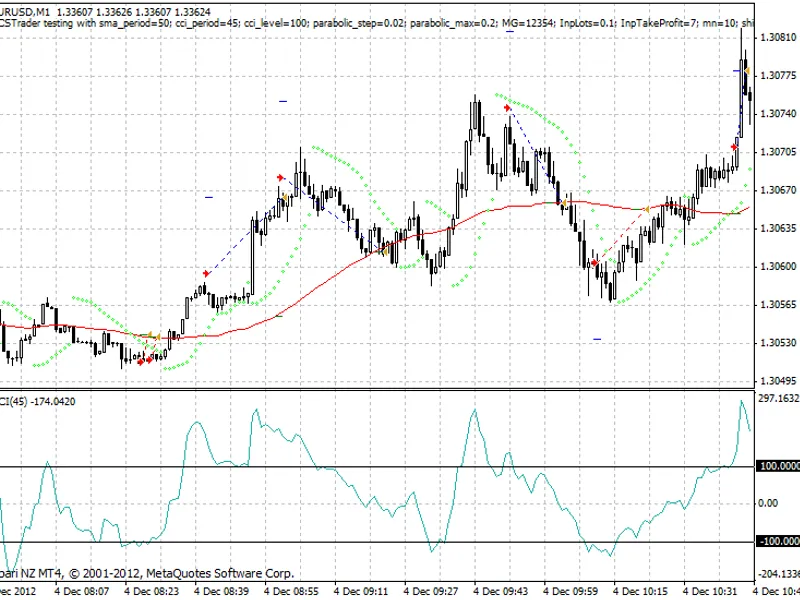Click the 4 Dec 08:55 time label

click(291, 591)
